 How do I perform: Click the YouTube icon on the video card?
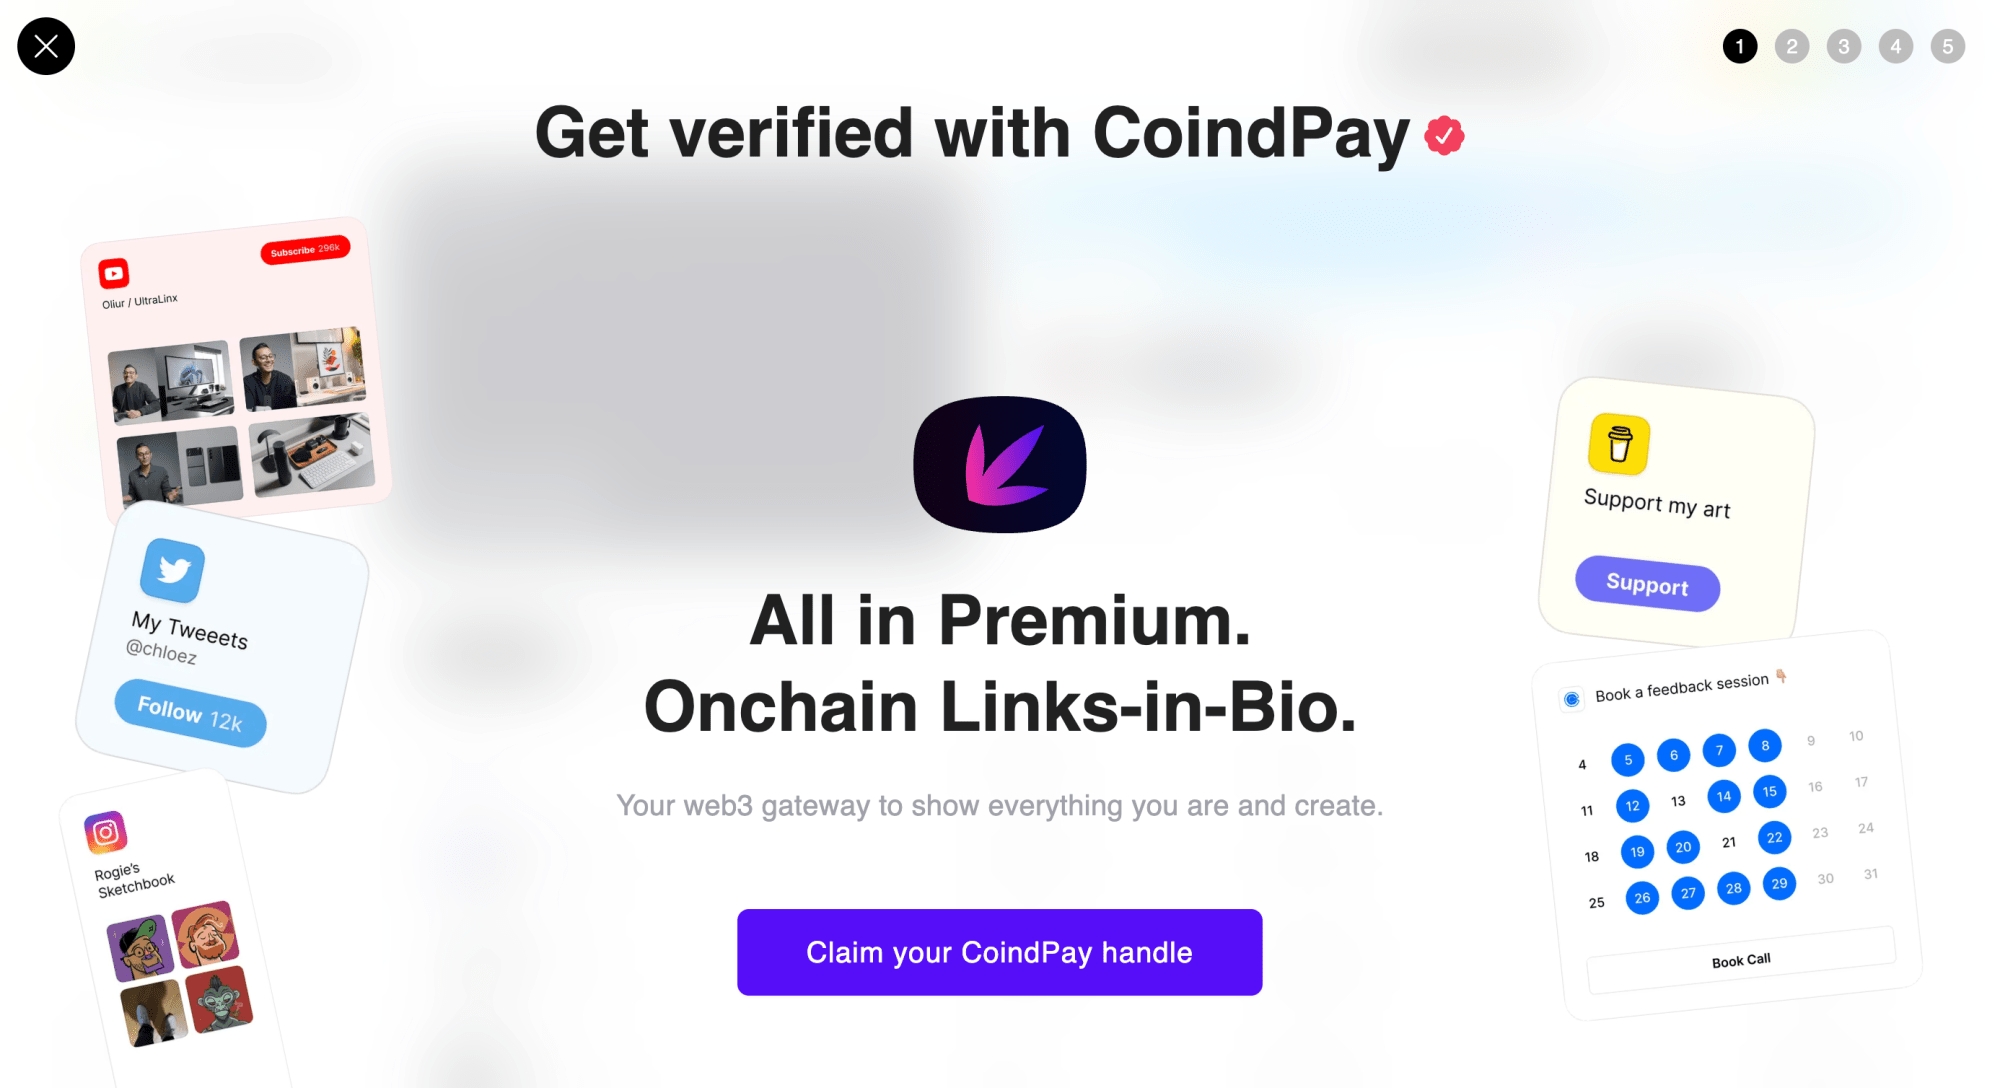(x=114, y=273)
